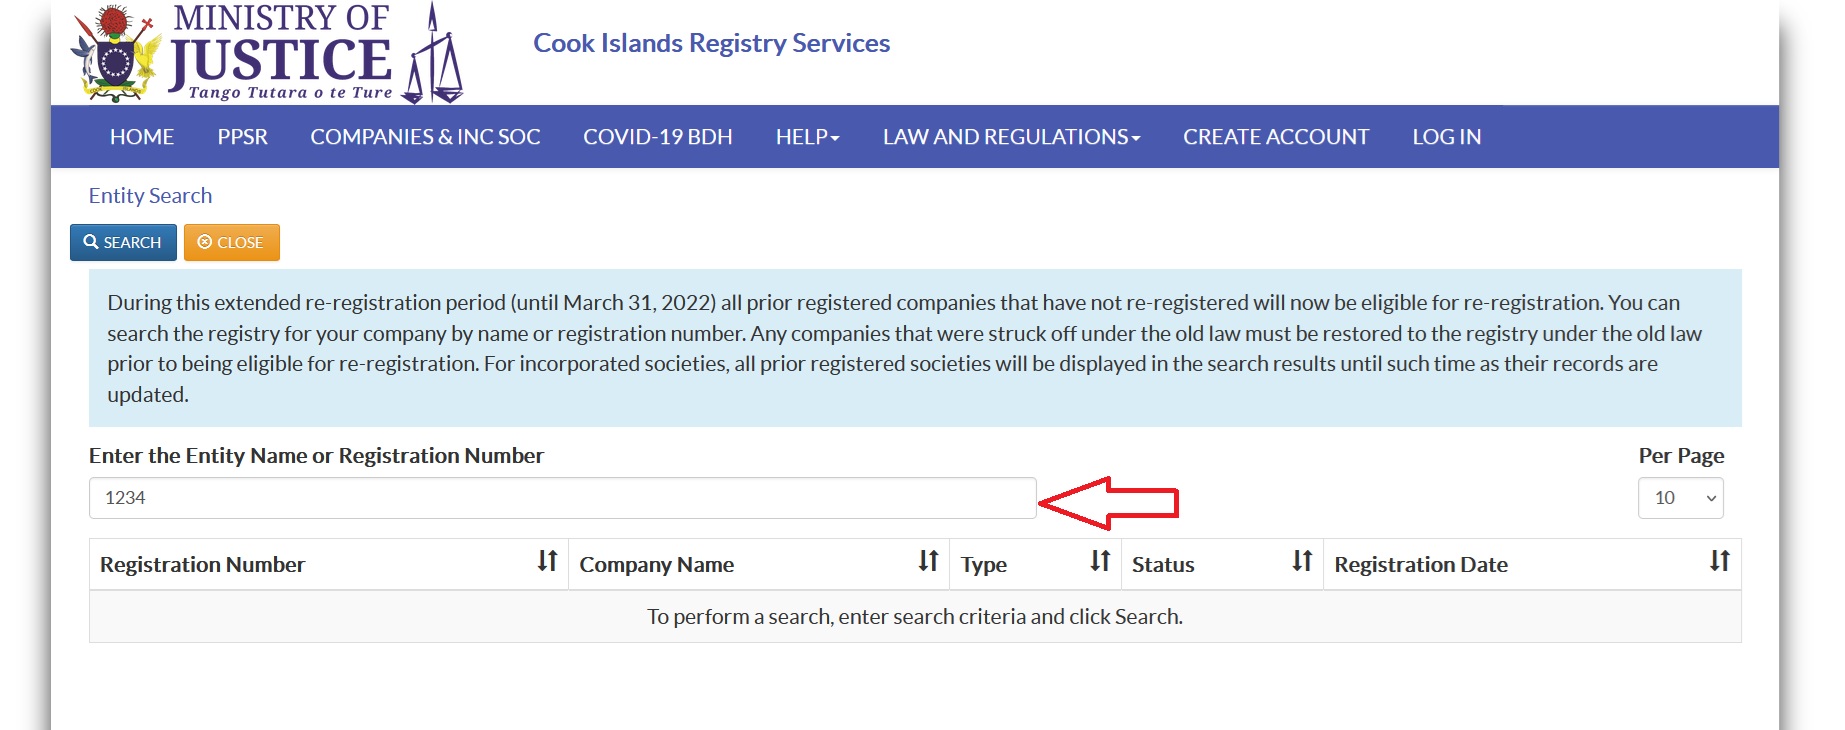1845x730 pixels.
Task: Click Create Account in the navigation bar
Action: coord(1276,137)
